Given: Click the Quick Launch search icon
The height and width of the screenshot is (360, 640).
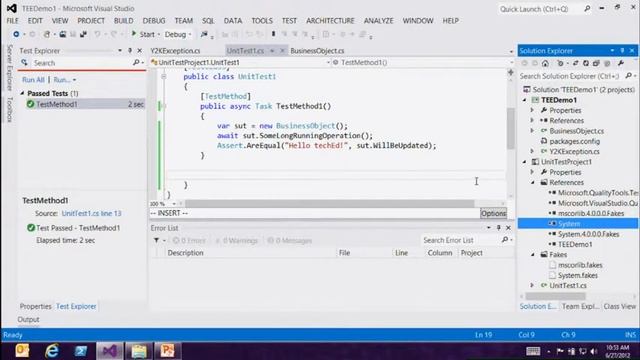Looking at the screenshot, I should pos(587,9).
